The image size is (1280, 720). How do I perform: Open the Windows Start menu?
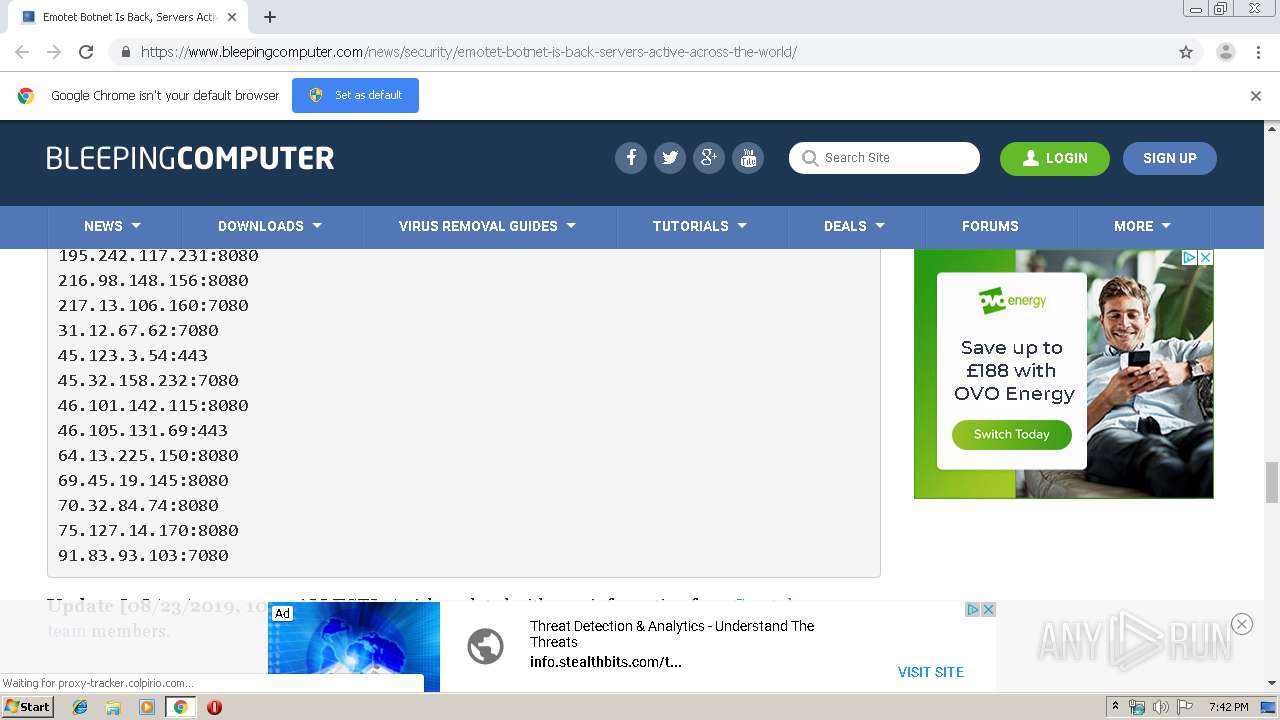(27, 707)
